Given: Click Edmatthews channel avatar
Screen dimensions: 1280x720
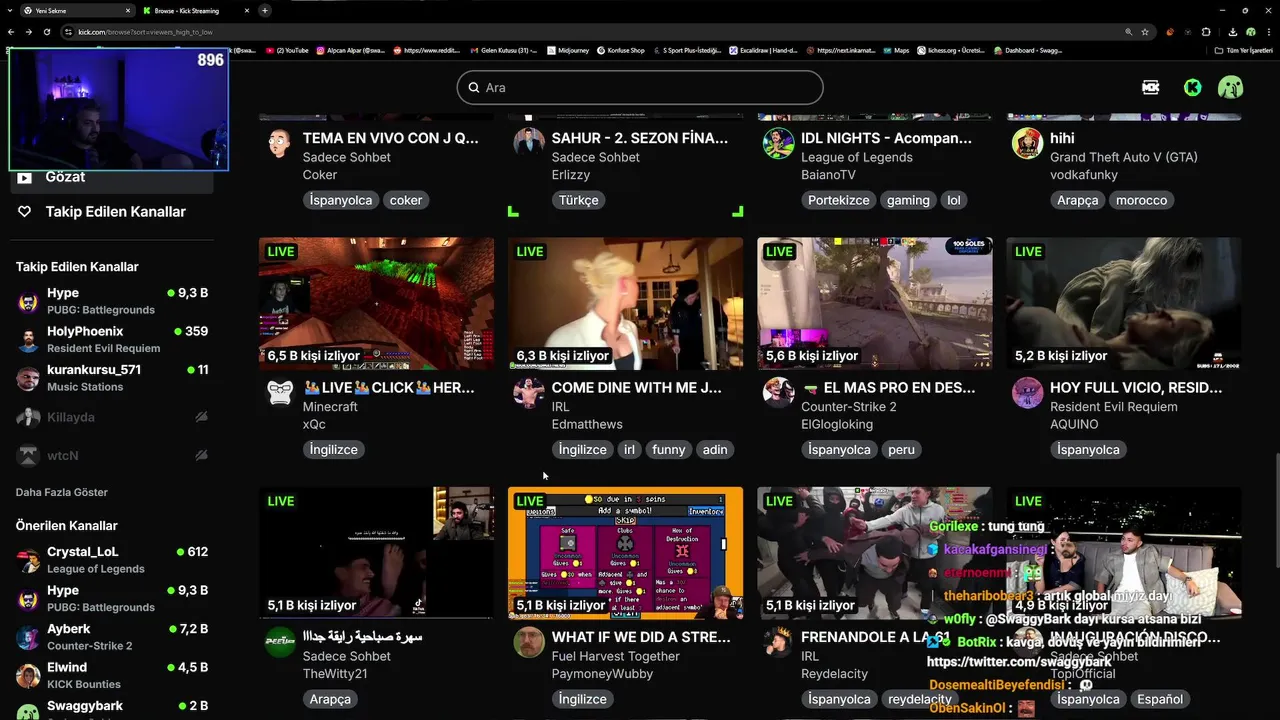Looking at the screenshot, I should 529,392.
